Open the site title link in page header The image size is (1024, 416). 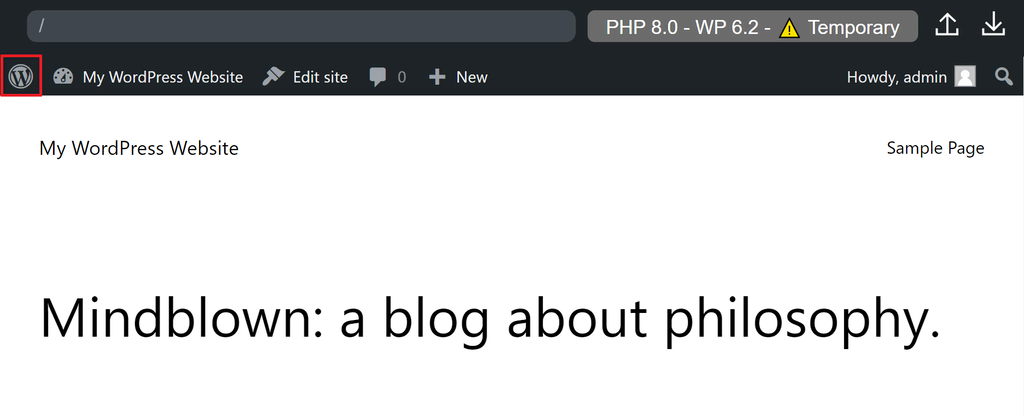(139, 148)
